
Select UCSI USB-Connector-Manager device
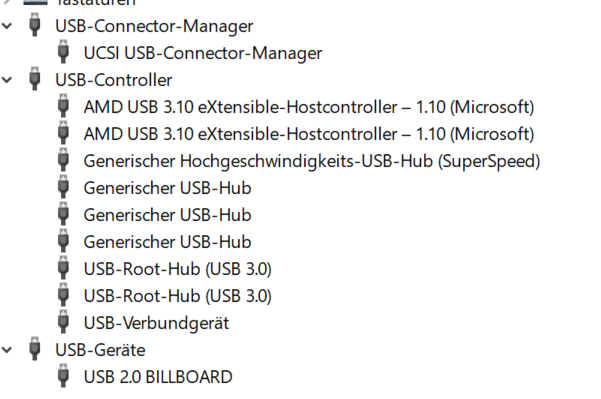(x=203, y=53)
